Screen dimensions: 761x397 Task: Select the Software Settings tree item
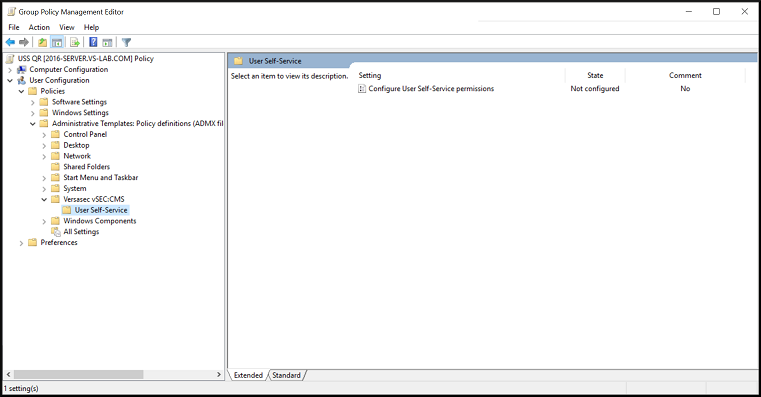[x=79, y=102]
